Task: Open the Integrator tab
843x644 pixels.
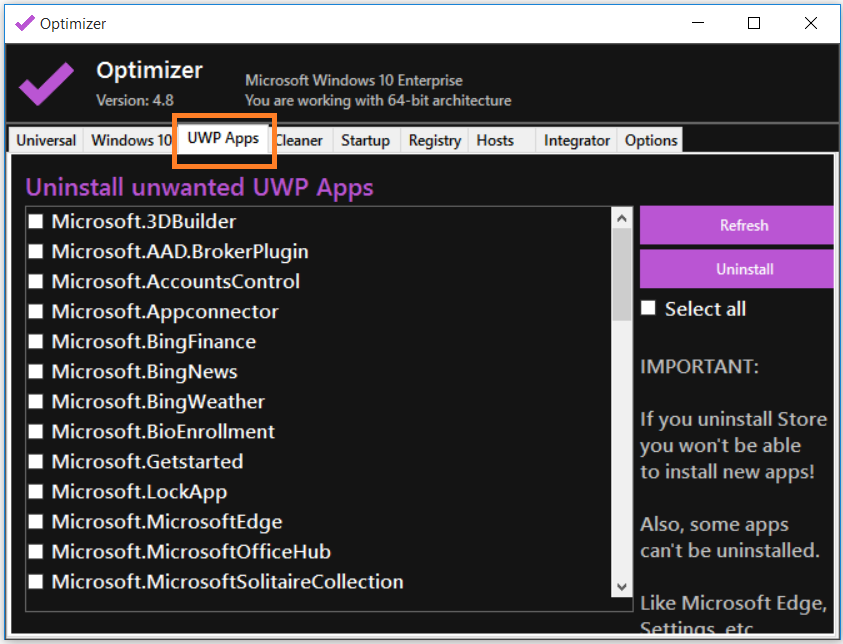Action: [576, 140]
